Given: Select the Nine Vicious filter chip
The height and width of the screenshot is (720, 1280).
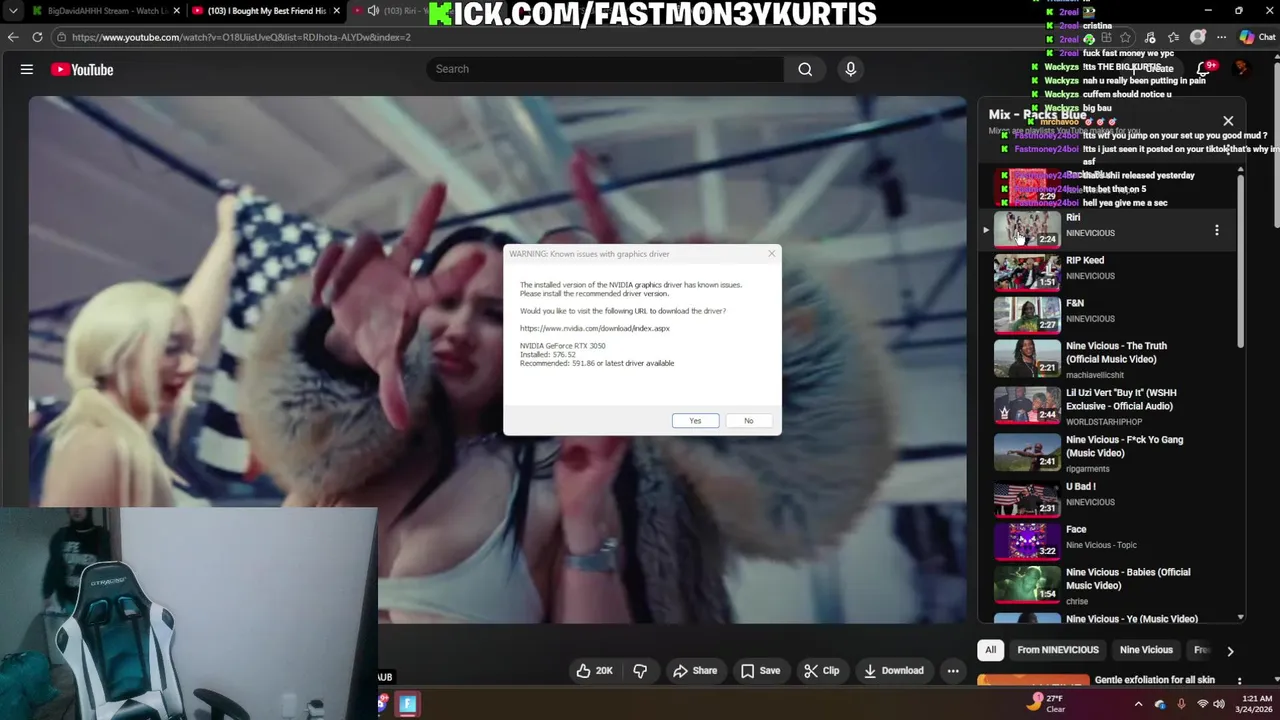Looking at the screenshot, I should coord(1146,650).
